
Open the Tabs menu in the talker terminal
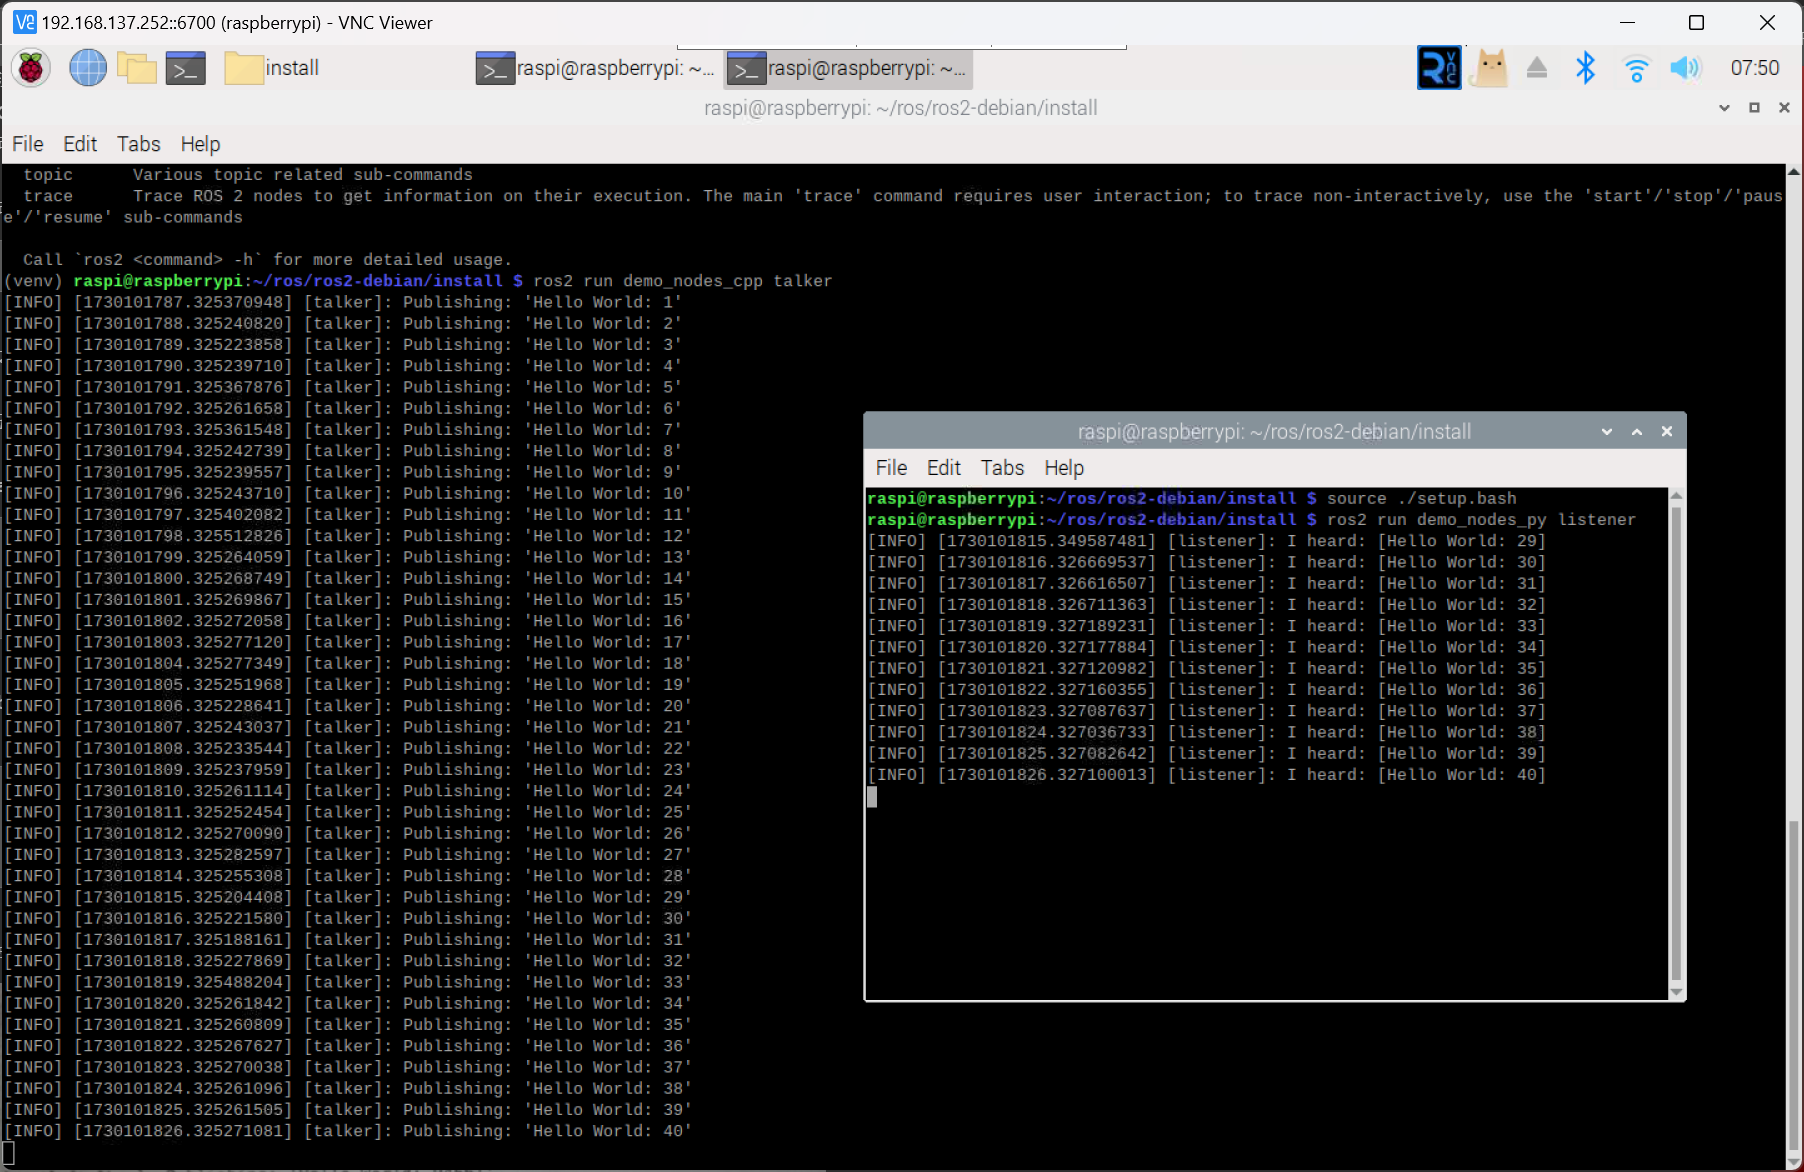point(139,144)
